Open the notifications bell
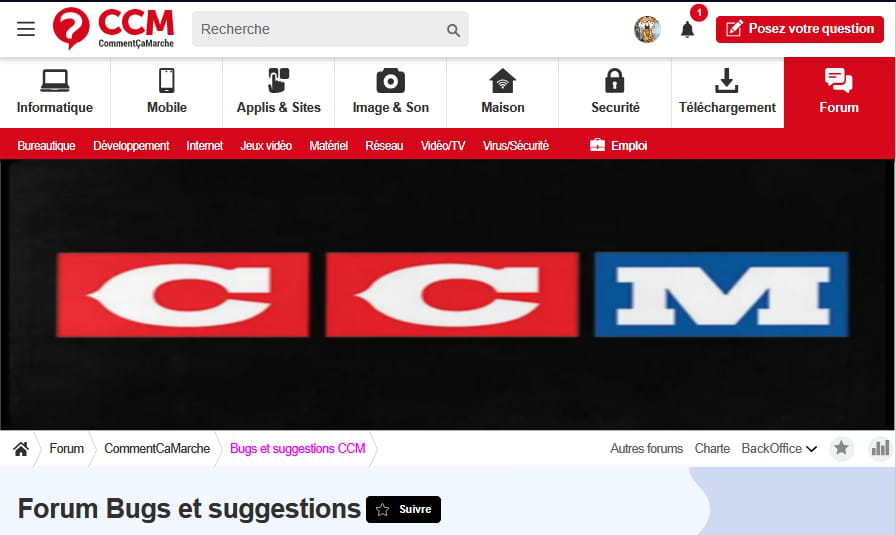 (687, 29)
